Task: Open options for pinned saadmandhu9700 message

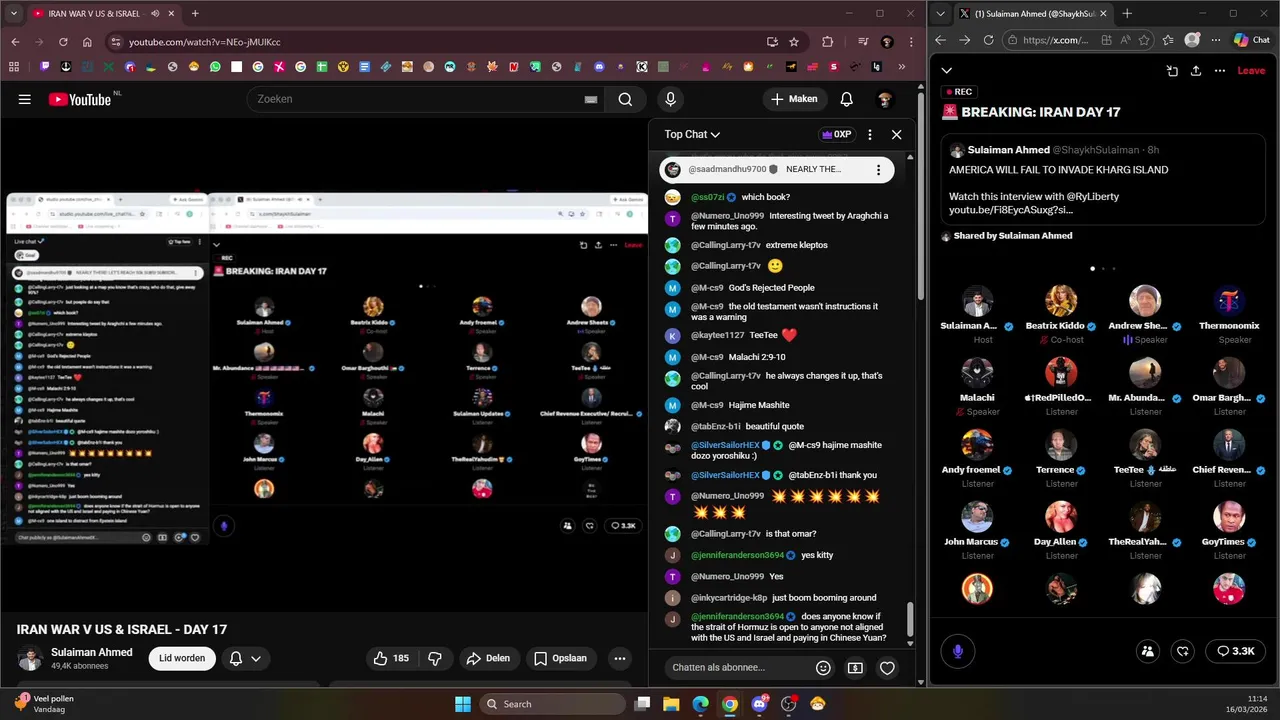Action: pos(878,170)
